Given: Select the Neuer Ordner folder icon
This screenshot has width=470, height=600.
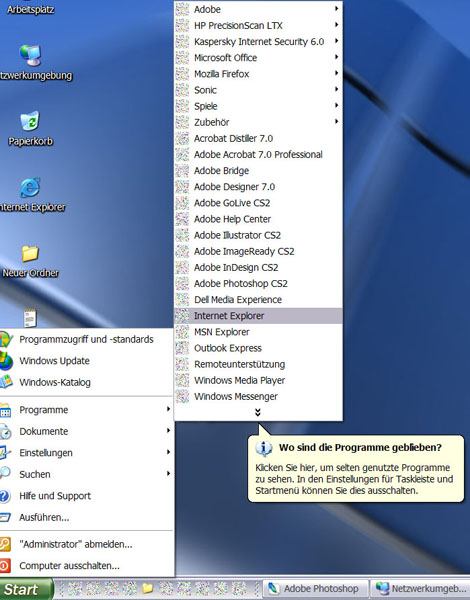Looking at the screenshot, I should pos(30,253).
